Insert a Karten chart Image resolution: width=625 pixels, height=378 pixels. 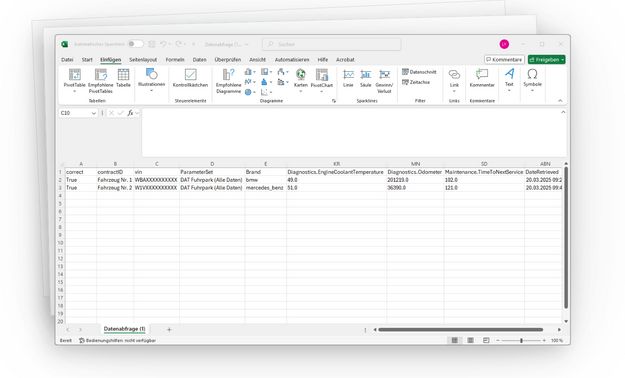(x=301, y=81)
